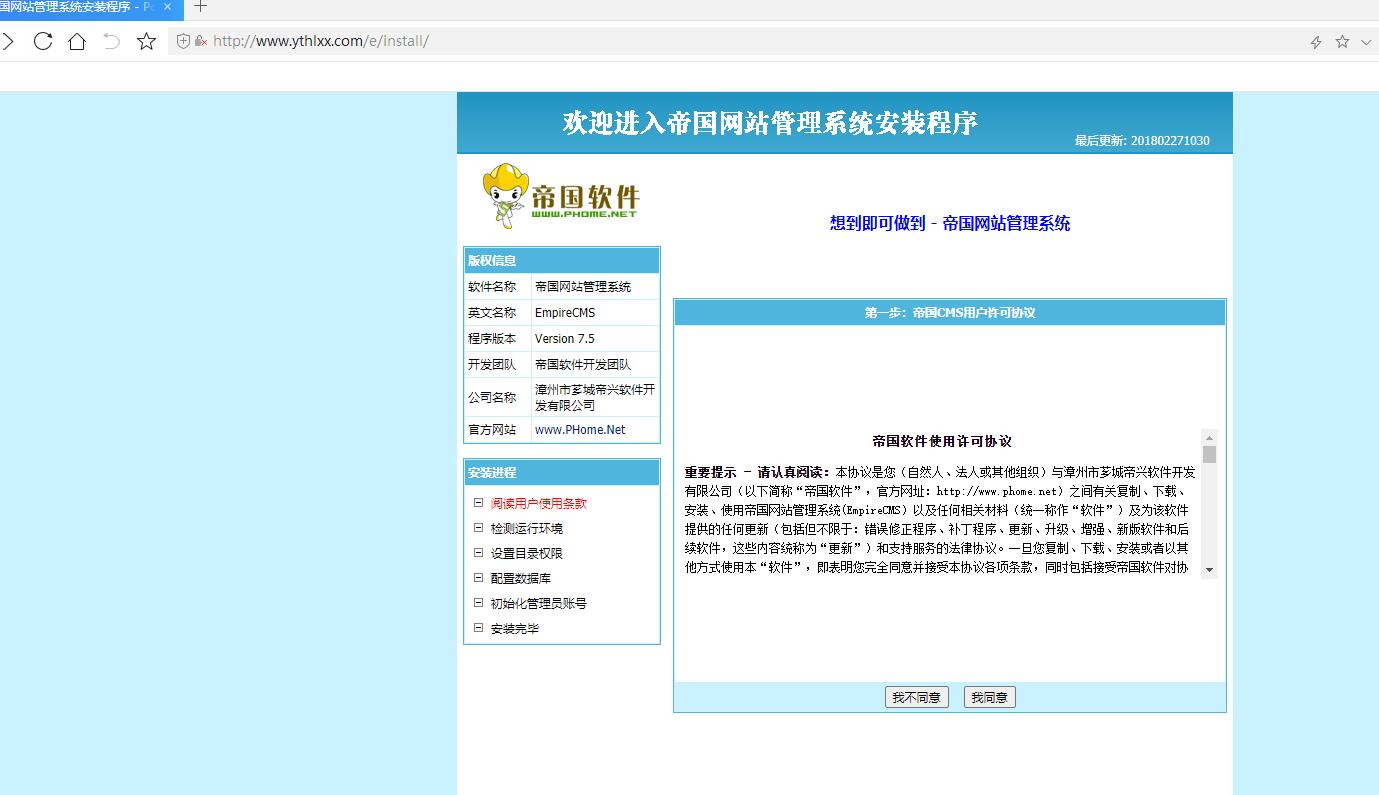Expand the dropdown chevron right of address bar
The width and height of the screenshot is (1379, 795).
pyautogui.click(x=1367, y=42)
